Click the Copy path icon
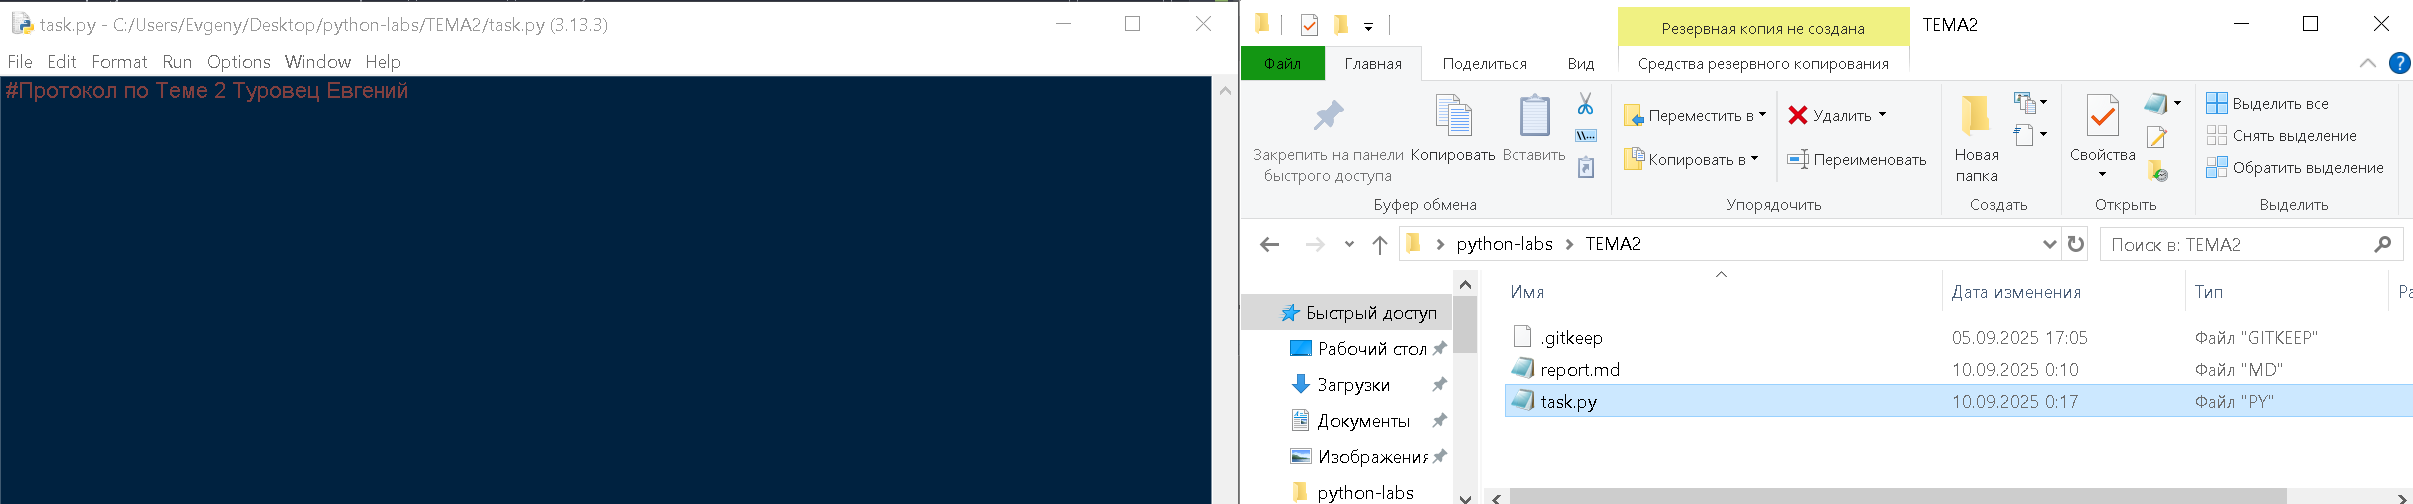The image size is (2413, 504). pos(1585,136)
